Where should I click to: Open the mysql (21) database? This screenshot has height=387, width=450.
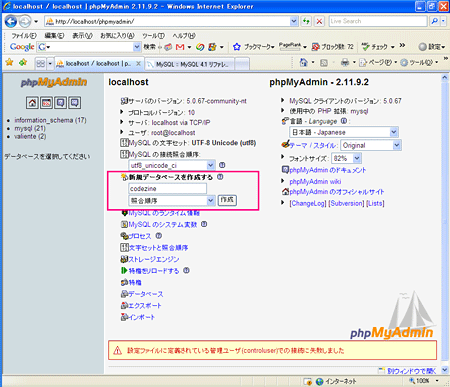[x=30, y=128]
